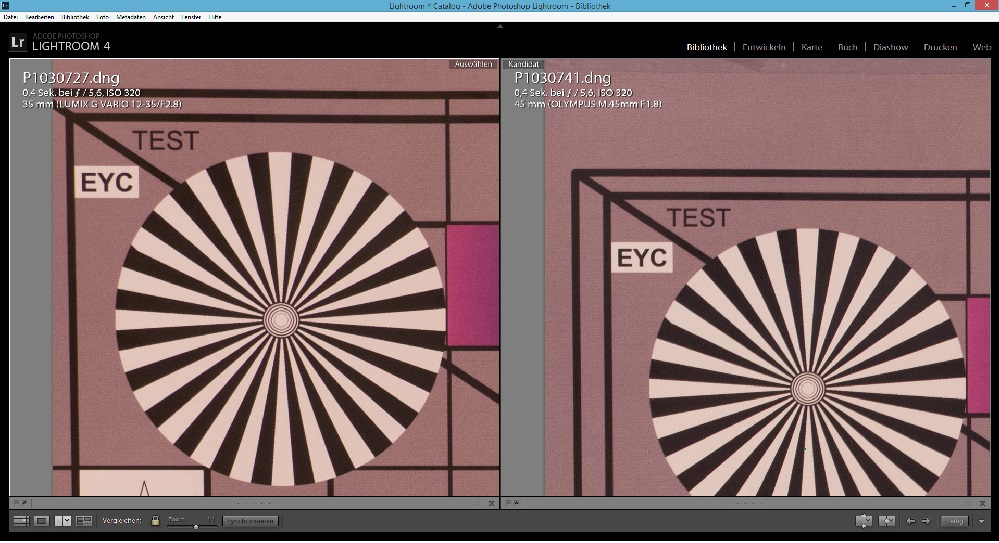The height and width of the screenshot is (543, 999).
Task: Click the Synchronisieren button
Action: (x=250, y=521)
